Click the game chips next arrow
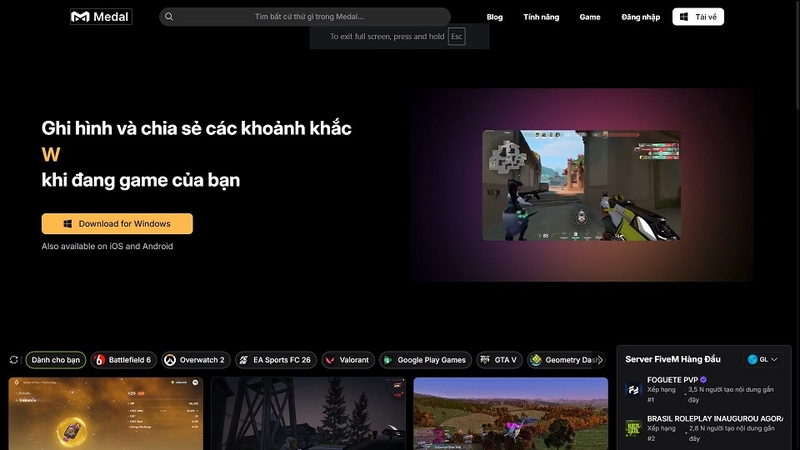 (600, 360)
